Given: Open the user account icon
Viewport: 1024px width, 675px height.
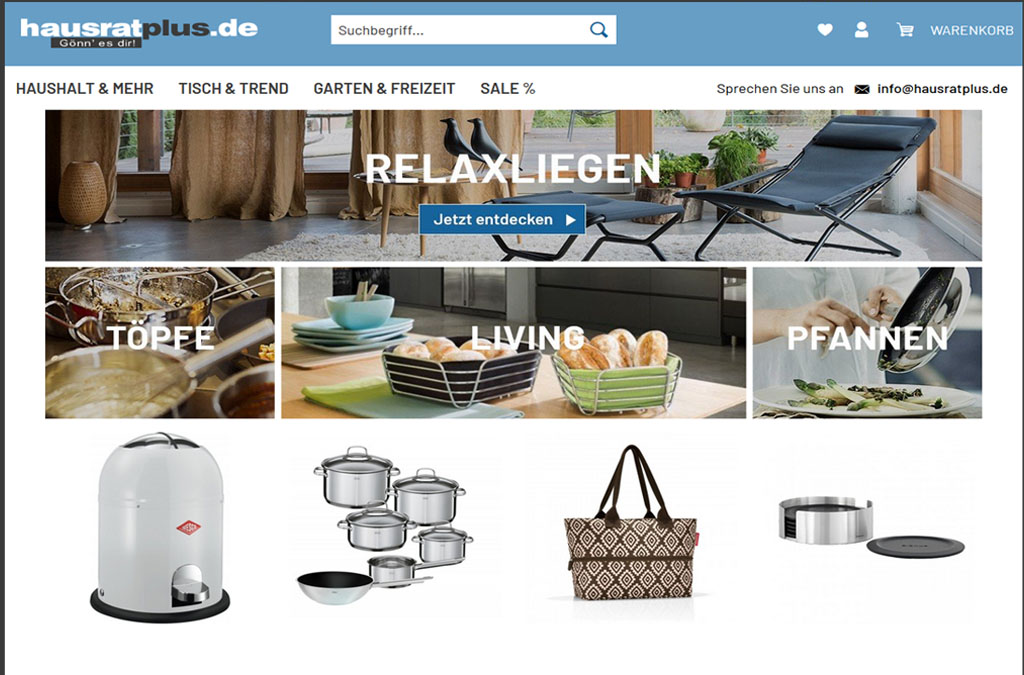Looking at the screenshot, I should [x=861, y=30].
